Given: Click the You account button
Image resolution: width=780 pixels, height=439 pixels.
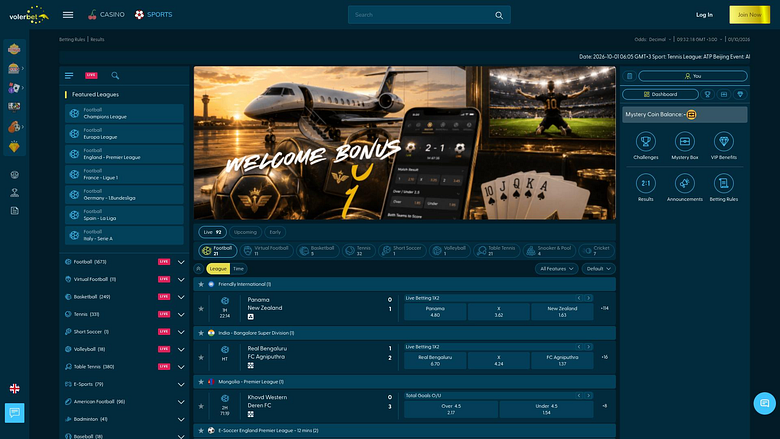Looking at the screenshot, I should coord(692,76).
